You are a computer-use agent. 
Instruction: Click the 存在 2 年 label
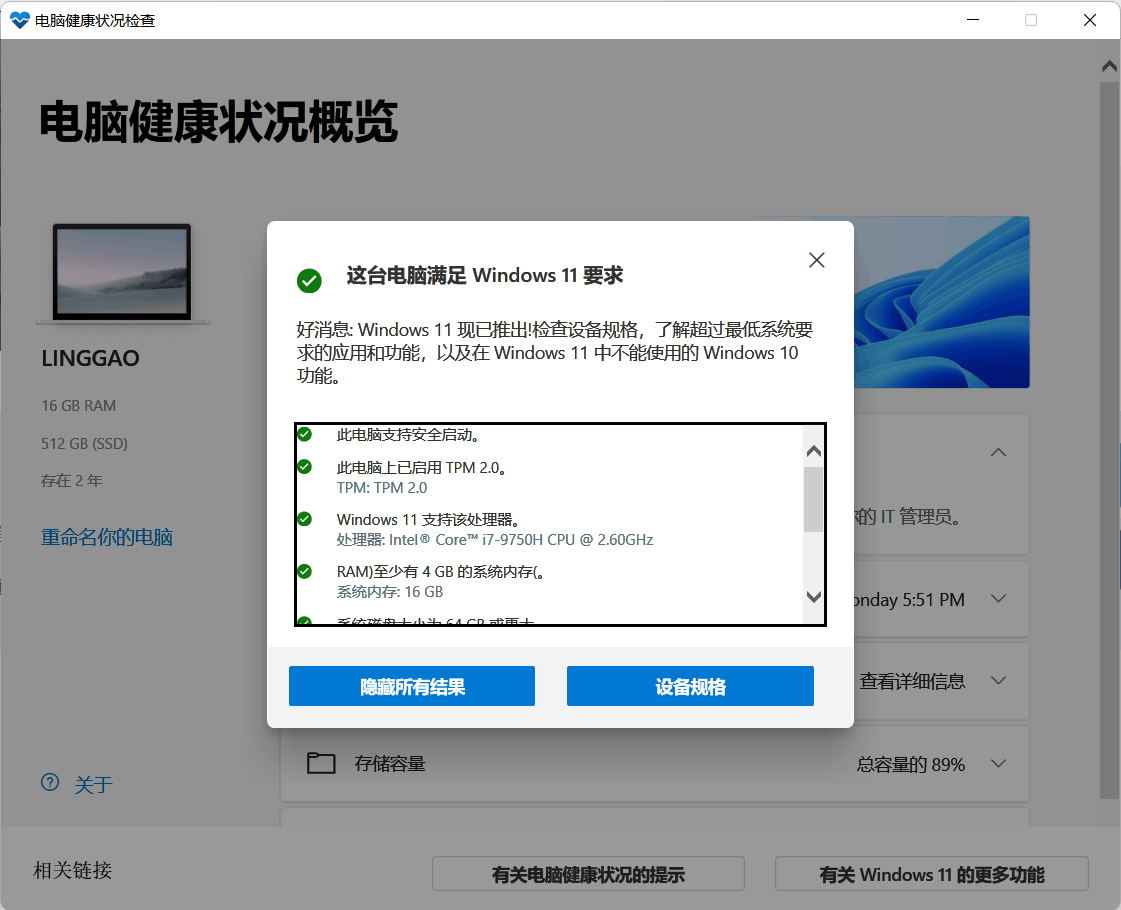tap(71, 480)
